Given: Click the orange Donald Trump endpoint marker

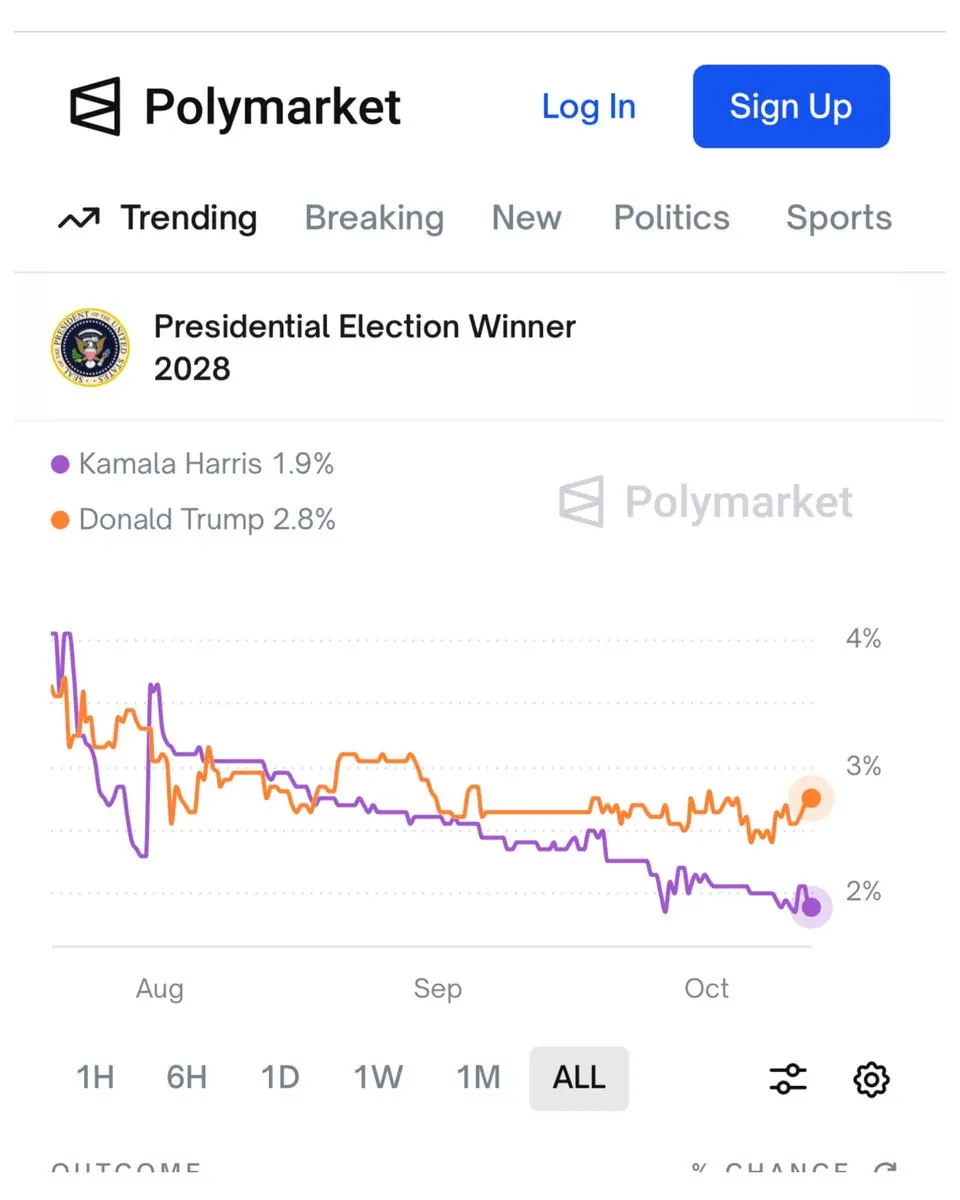Looking at the screenshot, I should [811, 797].
